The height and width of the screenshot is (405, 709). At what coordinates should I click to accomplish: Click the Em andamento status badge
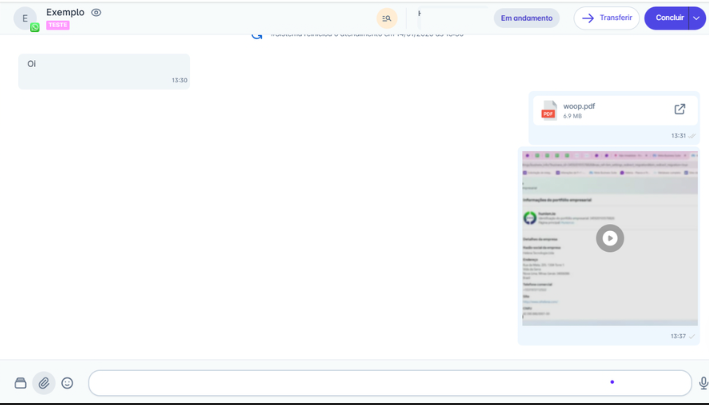tap(526, 18)
